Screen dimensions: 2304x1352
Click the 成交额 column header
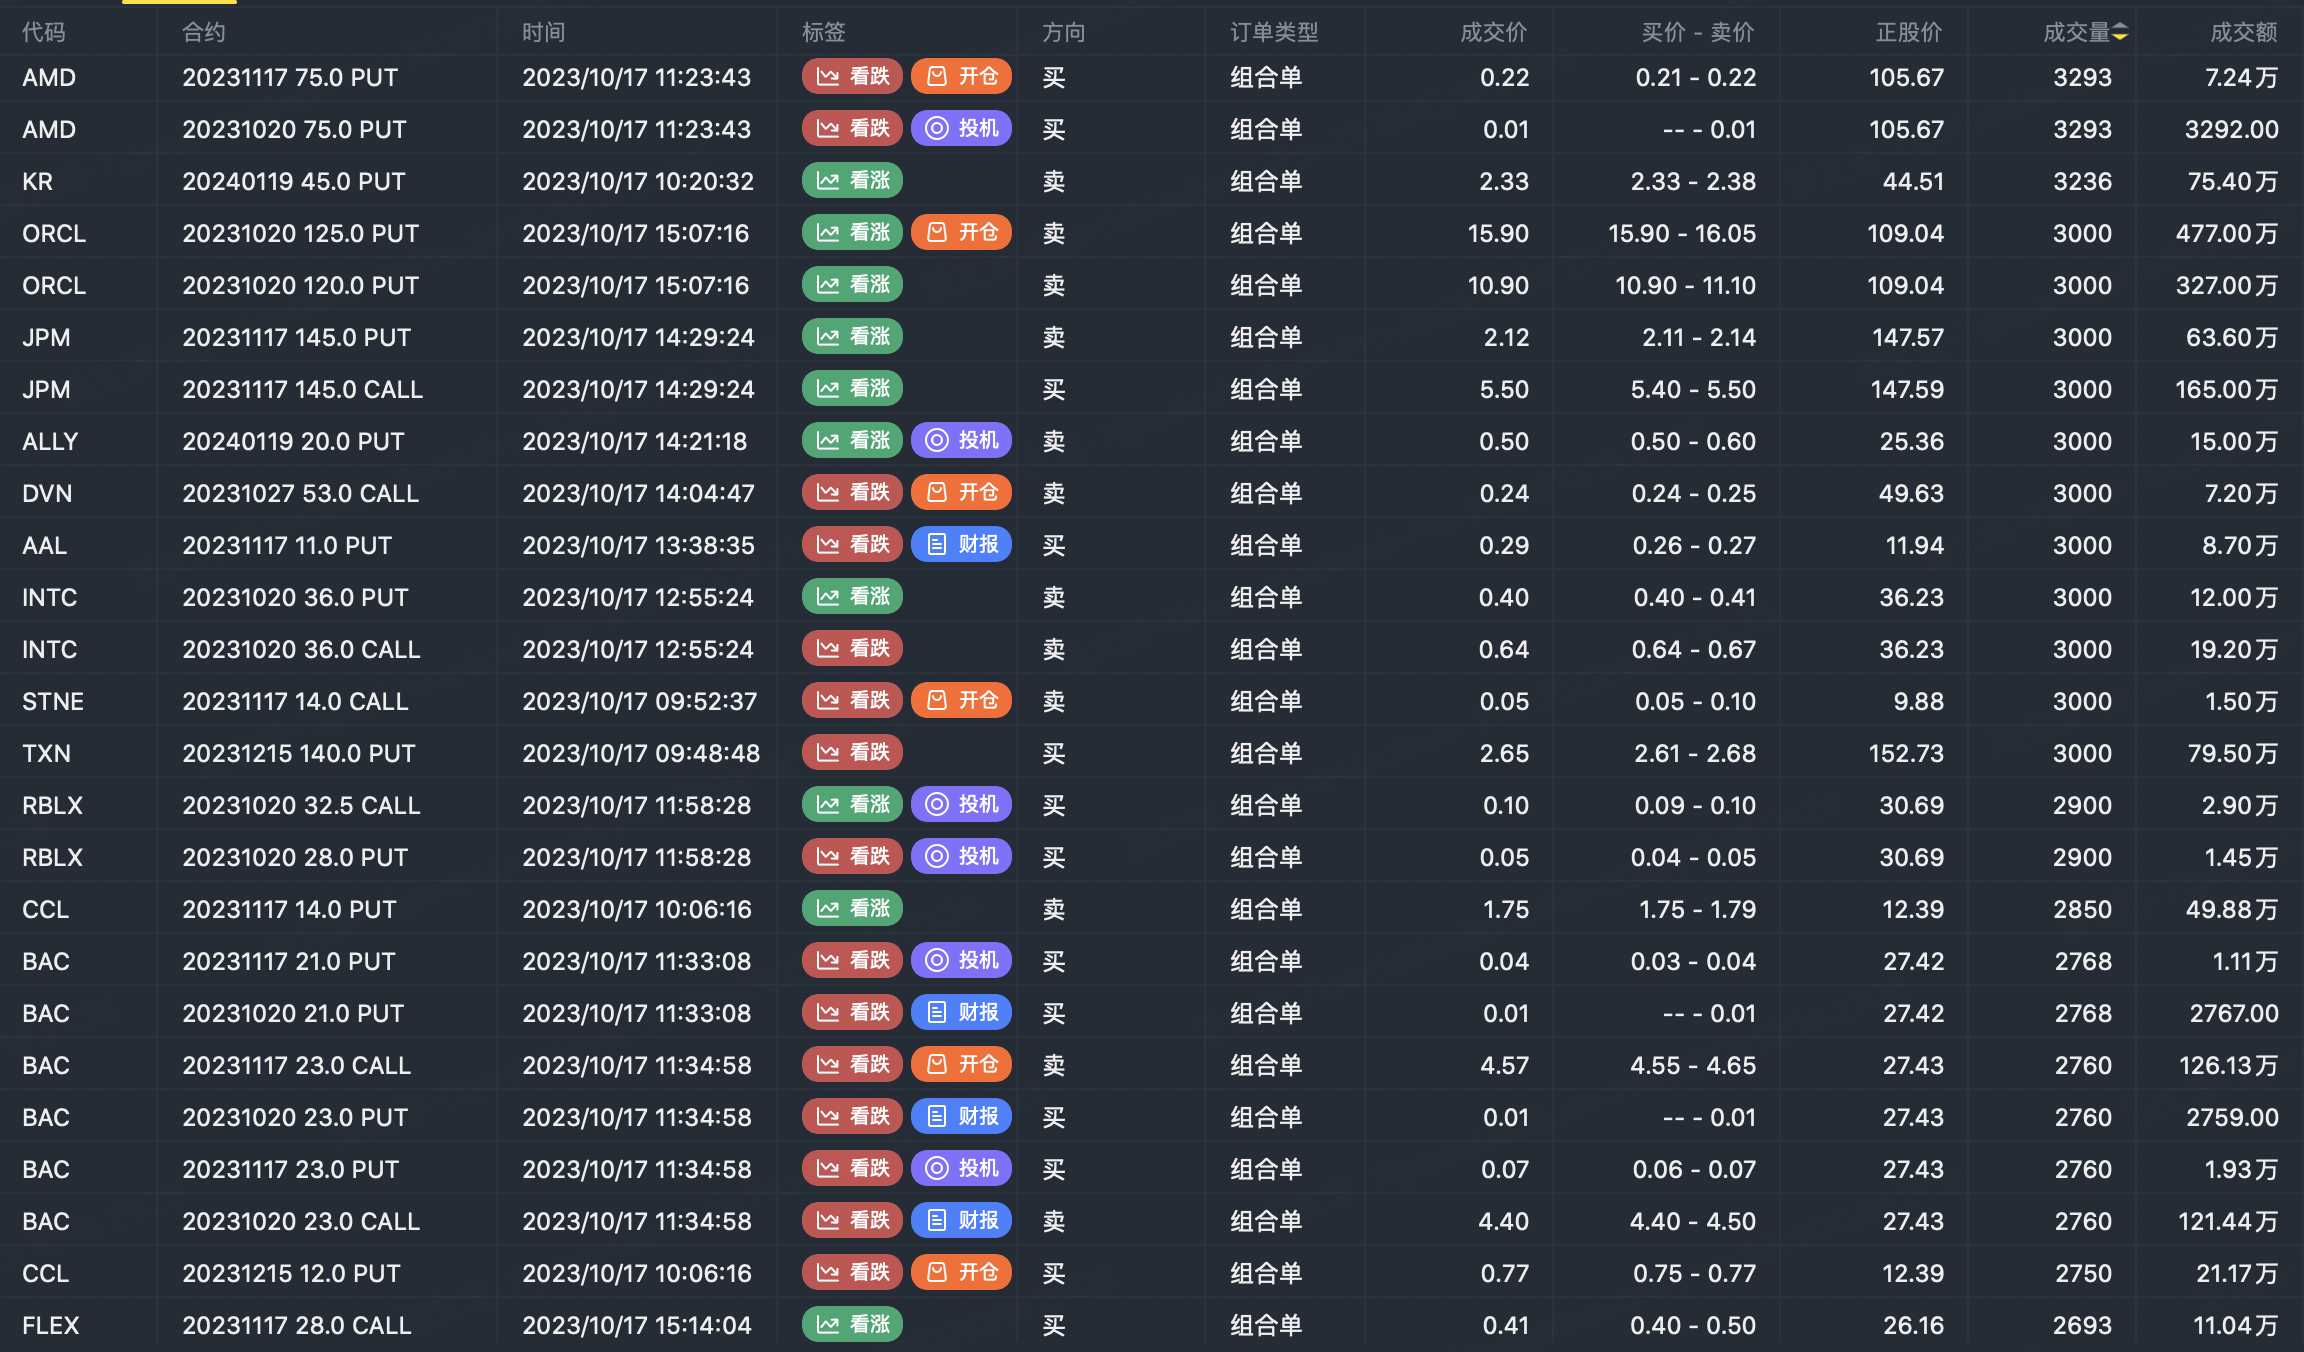tap(2244, 33)
